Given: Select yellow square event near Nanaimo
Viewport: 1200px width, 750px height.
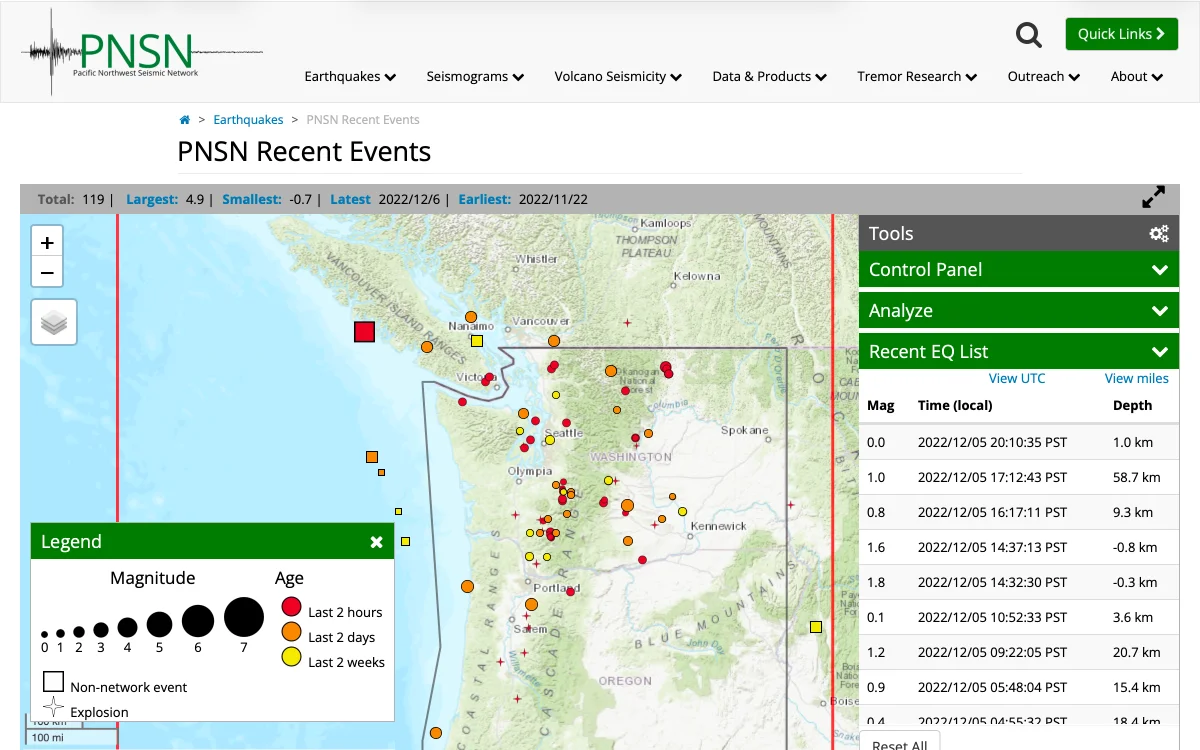Looking at the screenshot, I should [477, 341].
